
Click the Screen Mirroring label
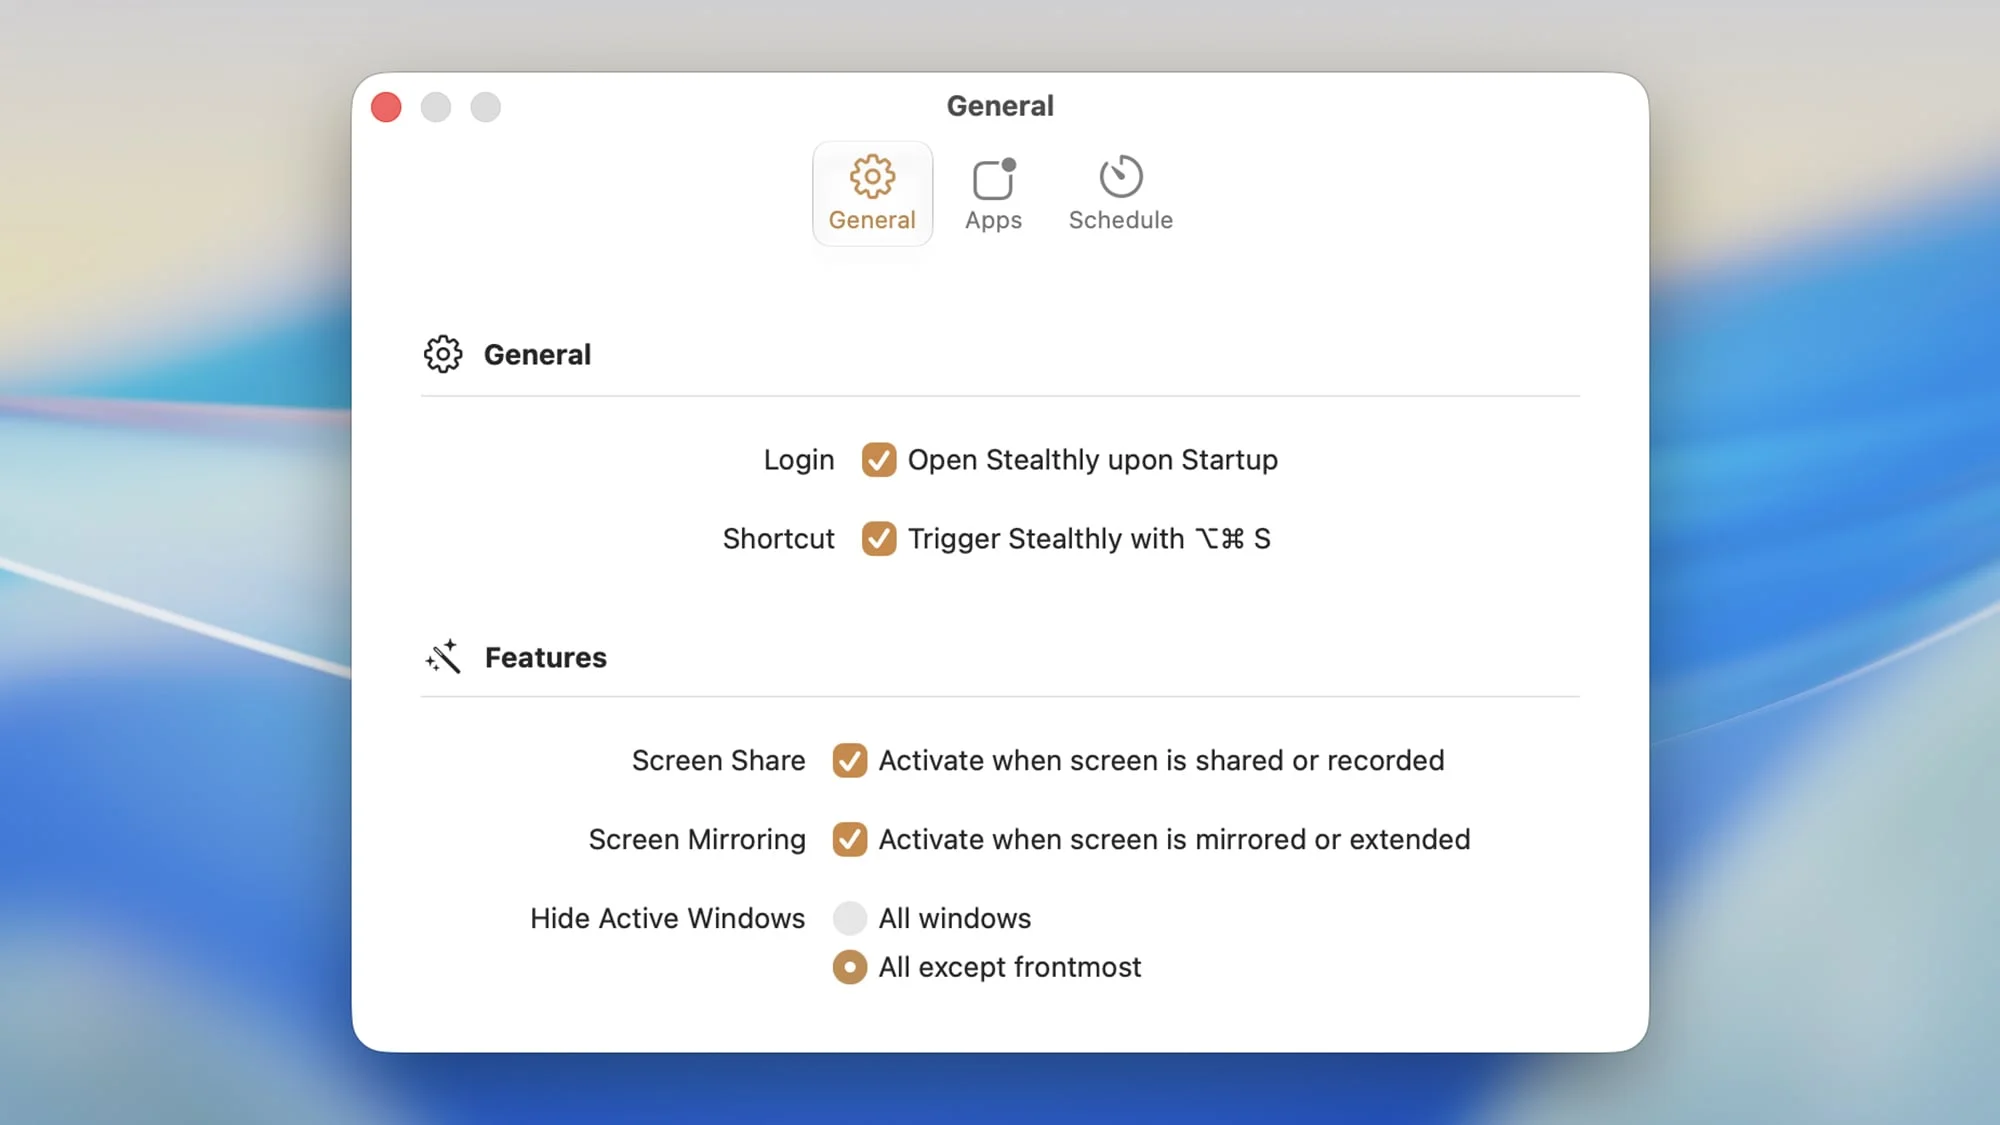click(x=697, y=840)
